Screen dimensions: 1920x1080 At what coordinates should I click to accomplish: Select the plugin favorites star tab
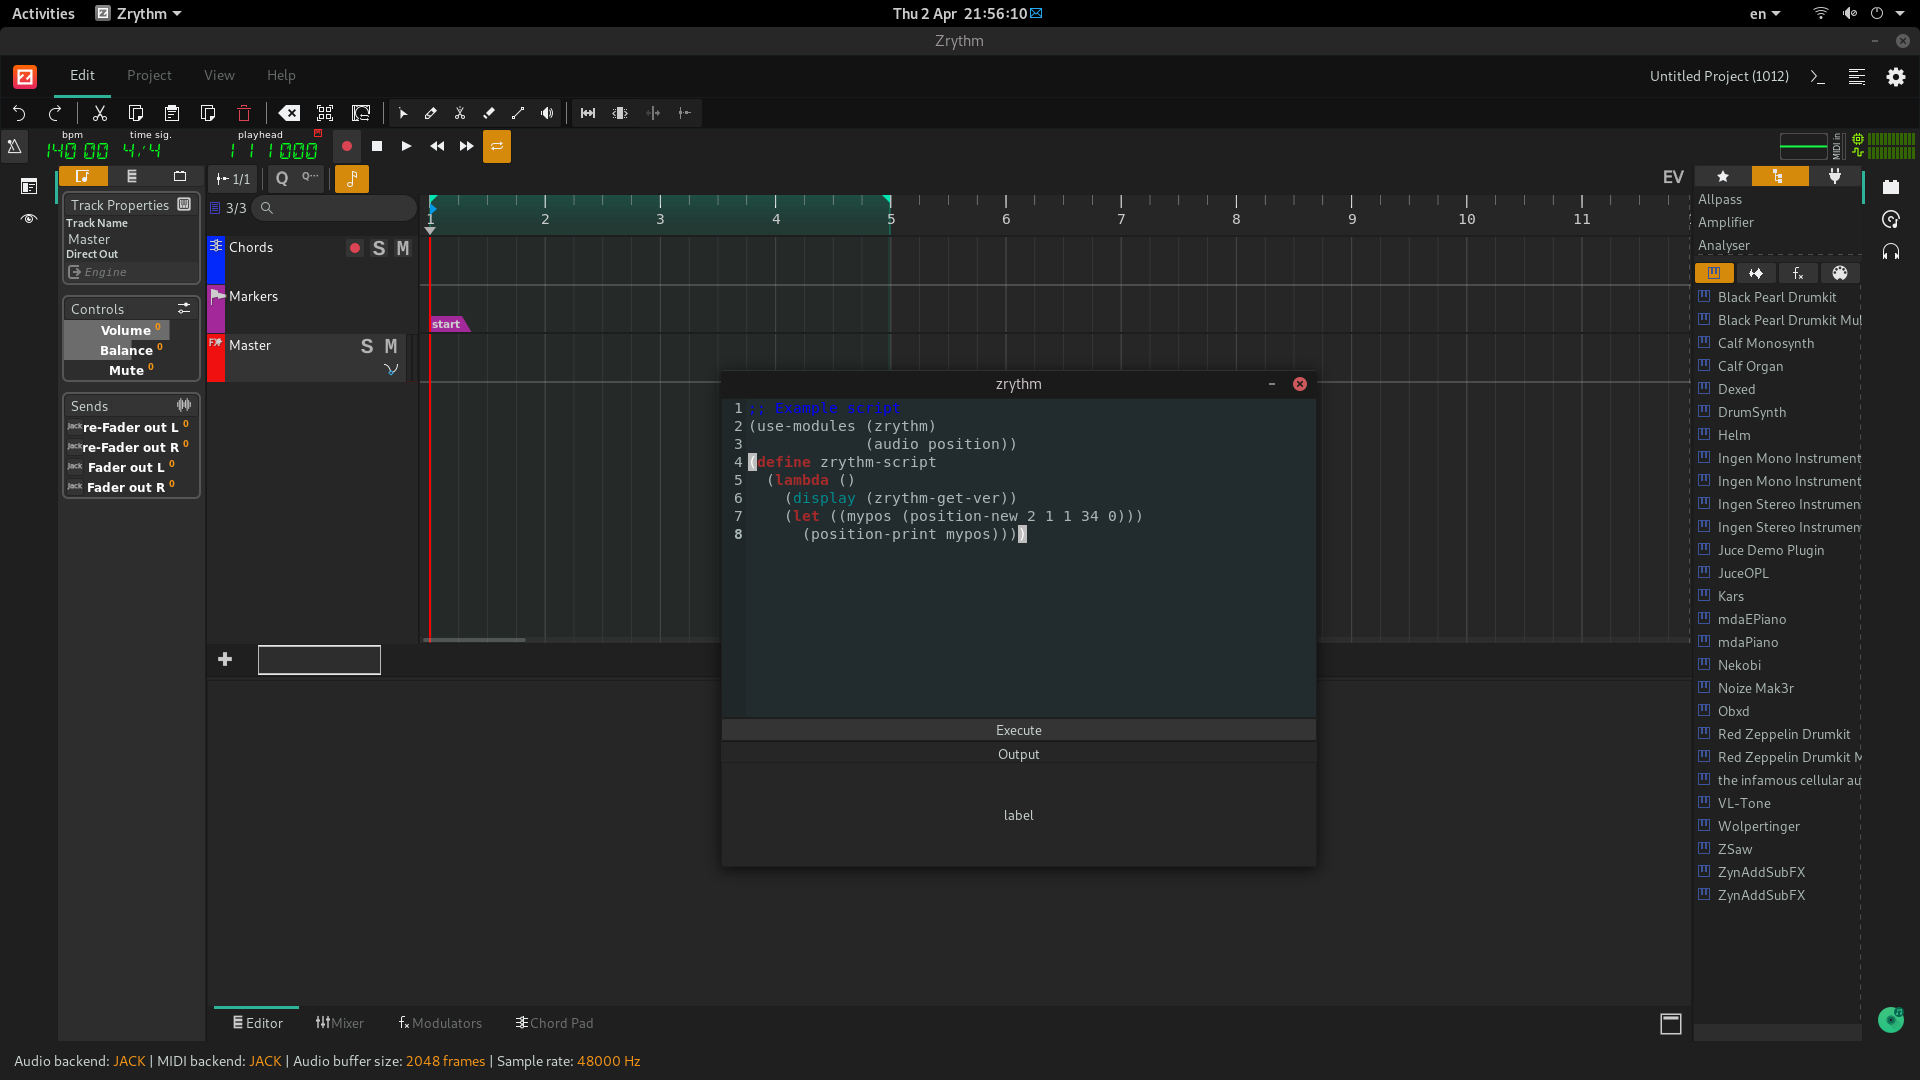1723,176
